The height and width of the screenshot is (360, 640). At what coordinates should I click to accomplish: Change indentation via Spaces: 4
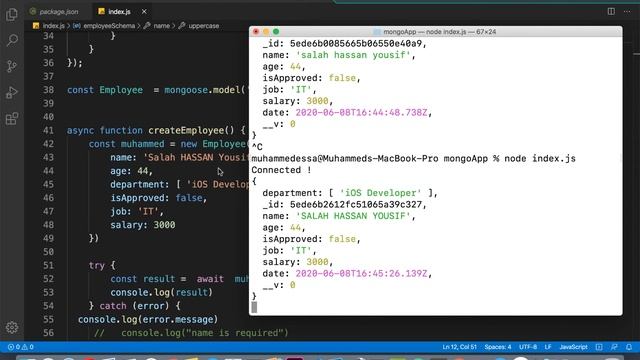point(498,347)
